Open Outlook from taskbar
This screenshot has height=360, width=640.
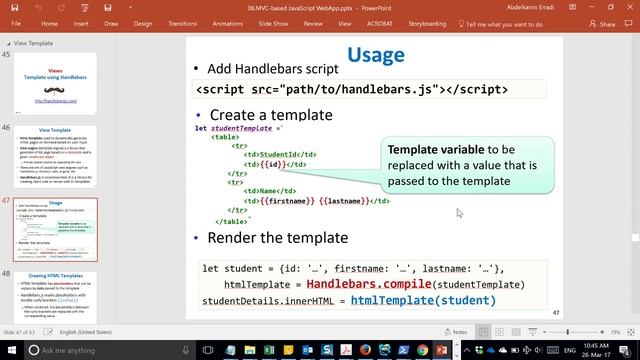pos(307,350)
